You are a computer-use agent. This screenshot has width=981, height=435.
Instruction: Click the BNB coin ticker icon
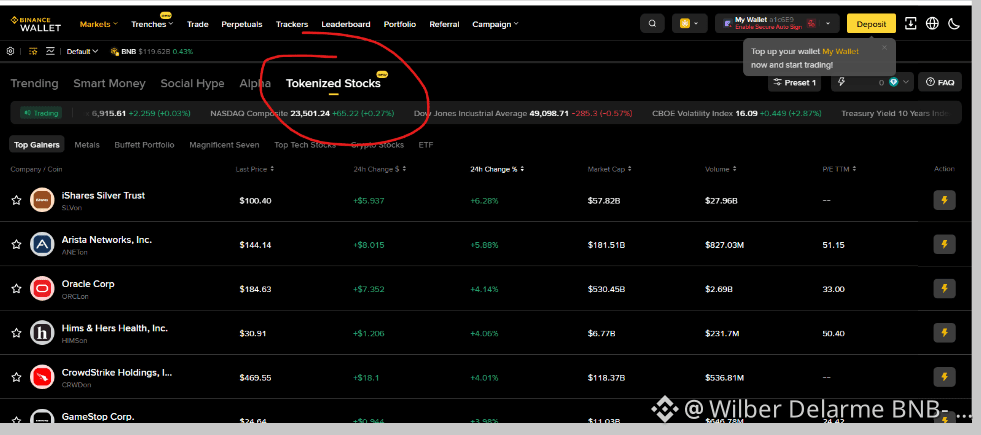click(x=114, y=51)
